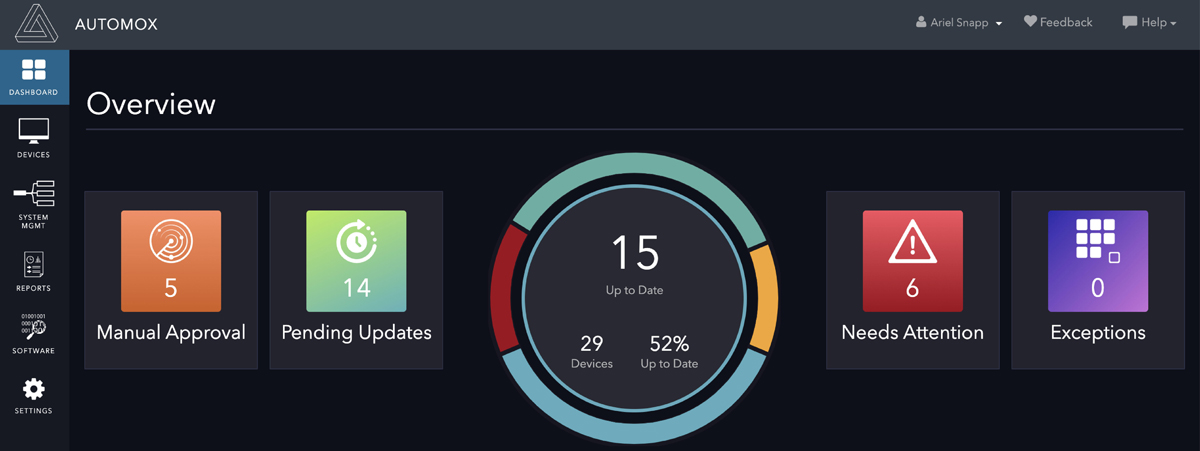Click the large 15 Up to Date number
The image size is (1200, 451).
(635, 253)
